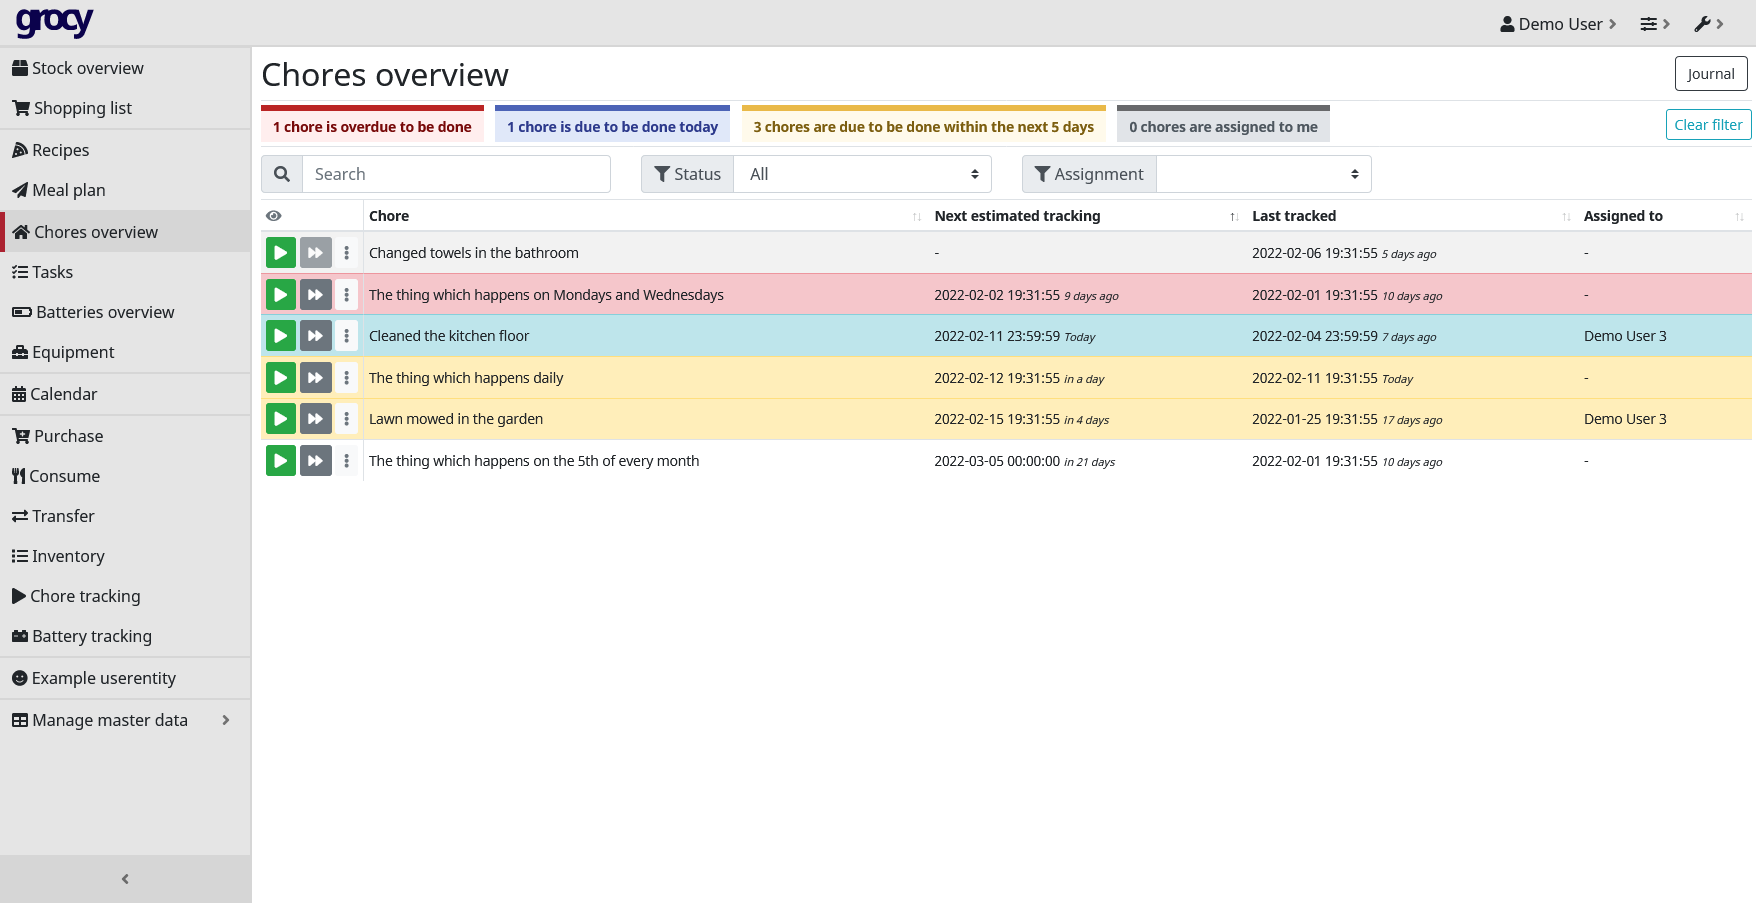Open the wrench settings menu
This screenshot has height=903, width=1756.
pyautogui.click(x=1708, y=24)
